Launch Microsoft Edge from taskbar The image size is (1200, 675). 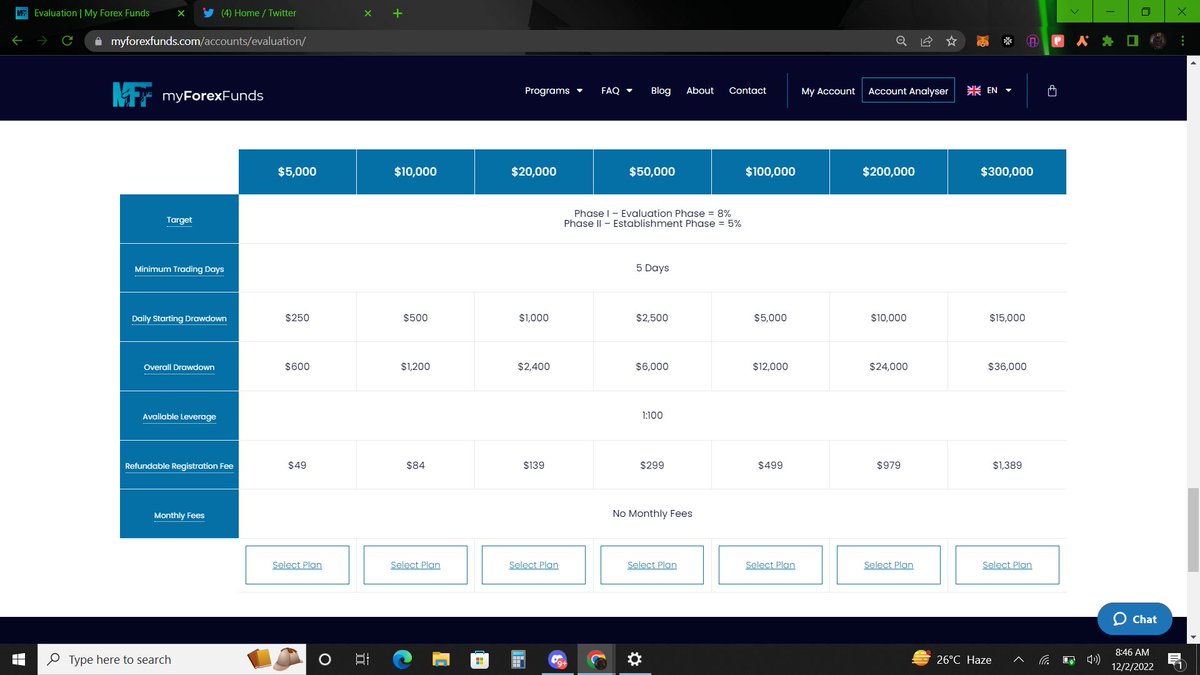(402, 659)
